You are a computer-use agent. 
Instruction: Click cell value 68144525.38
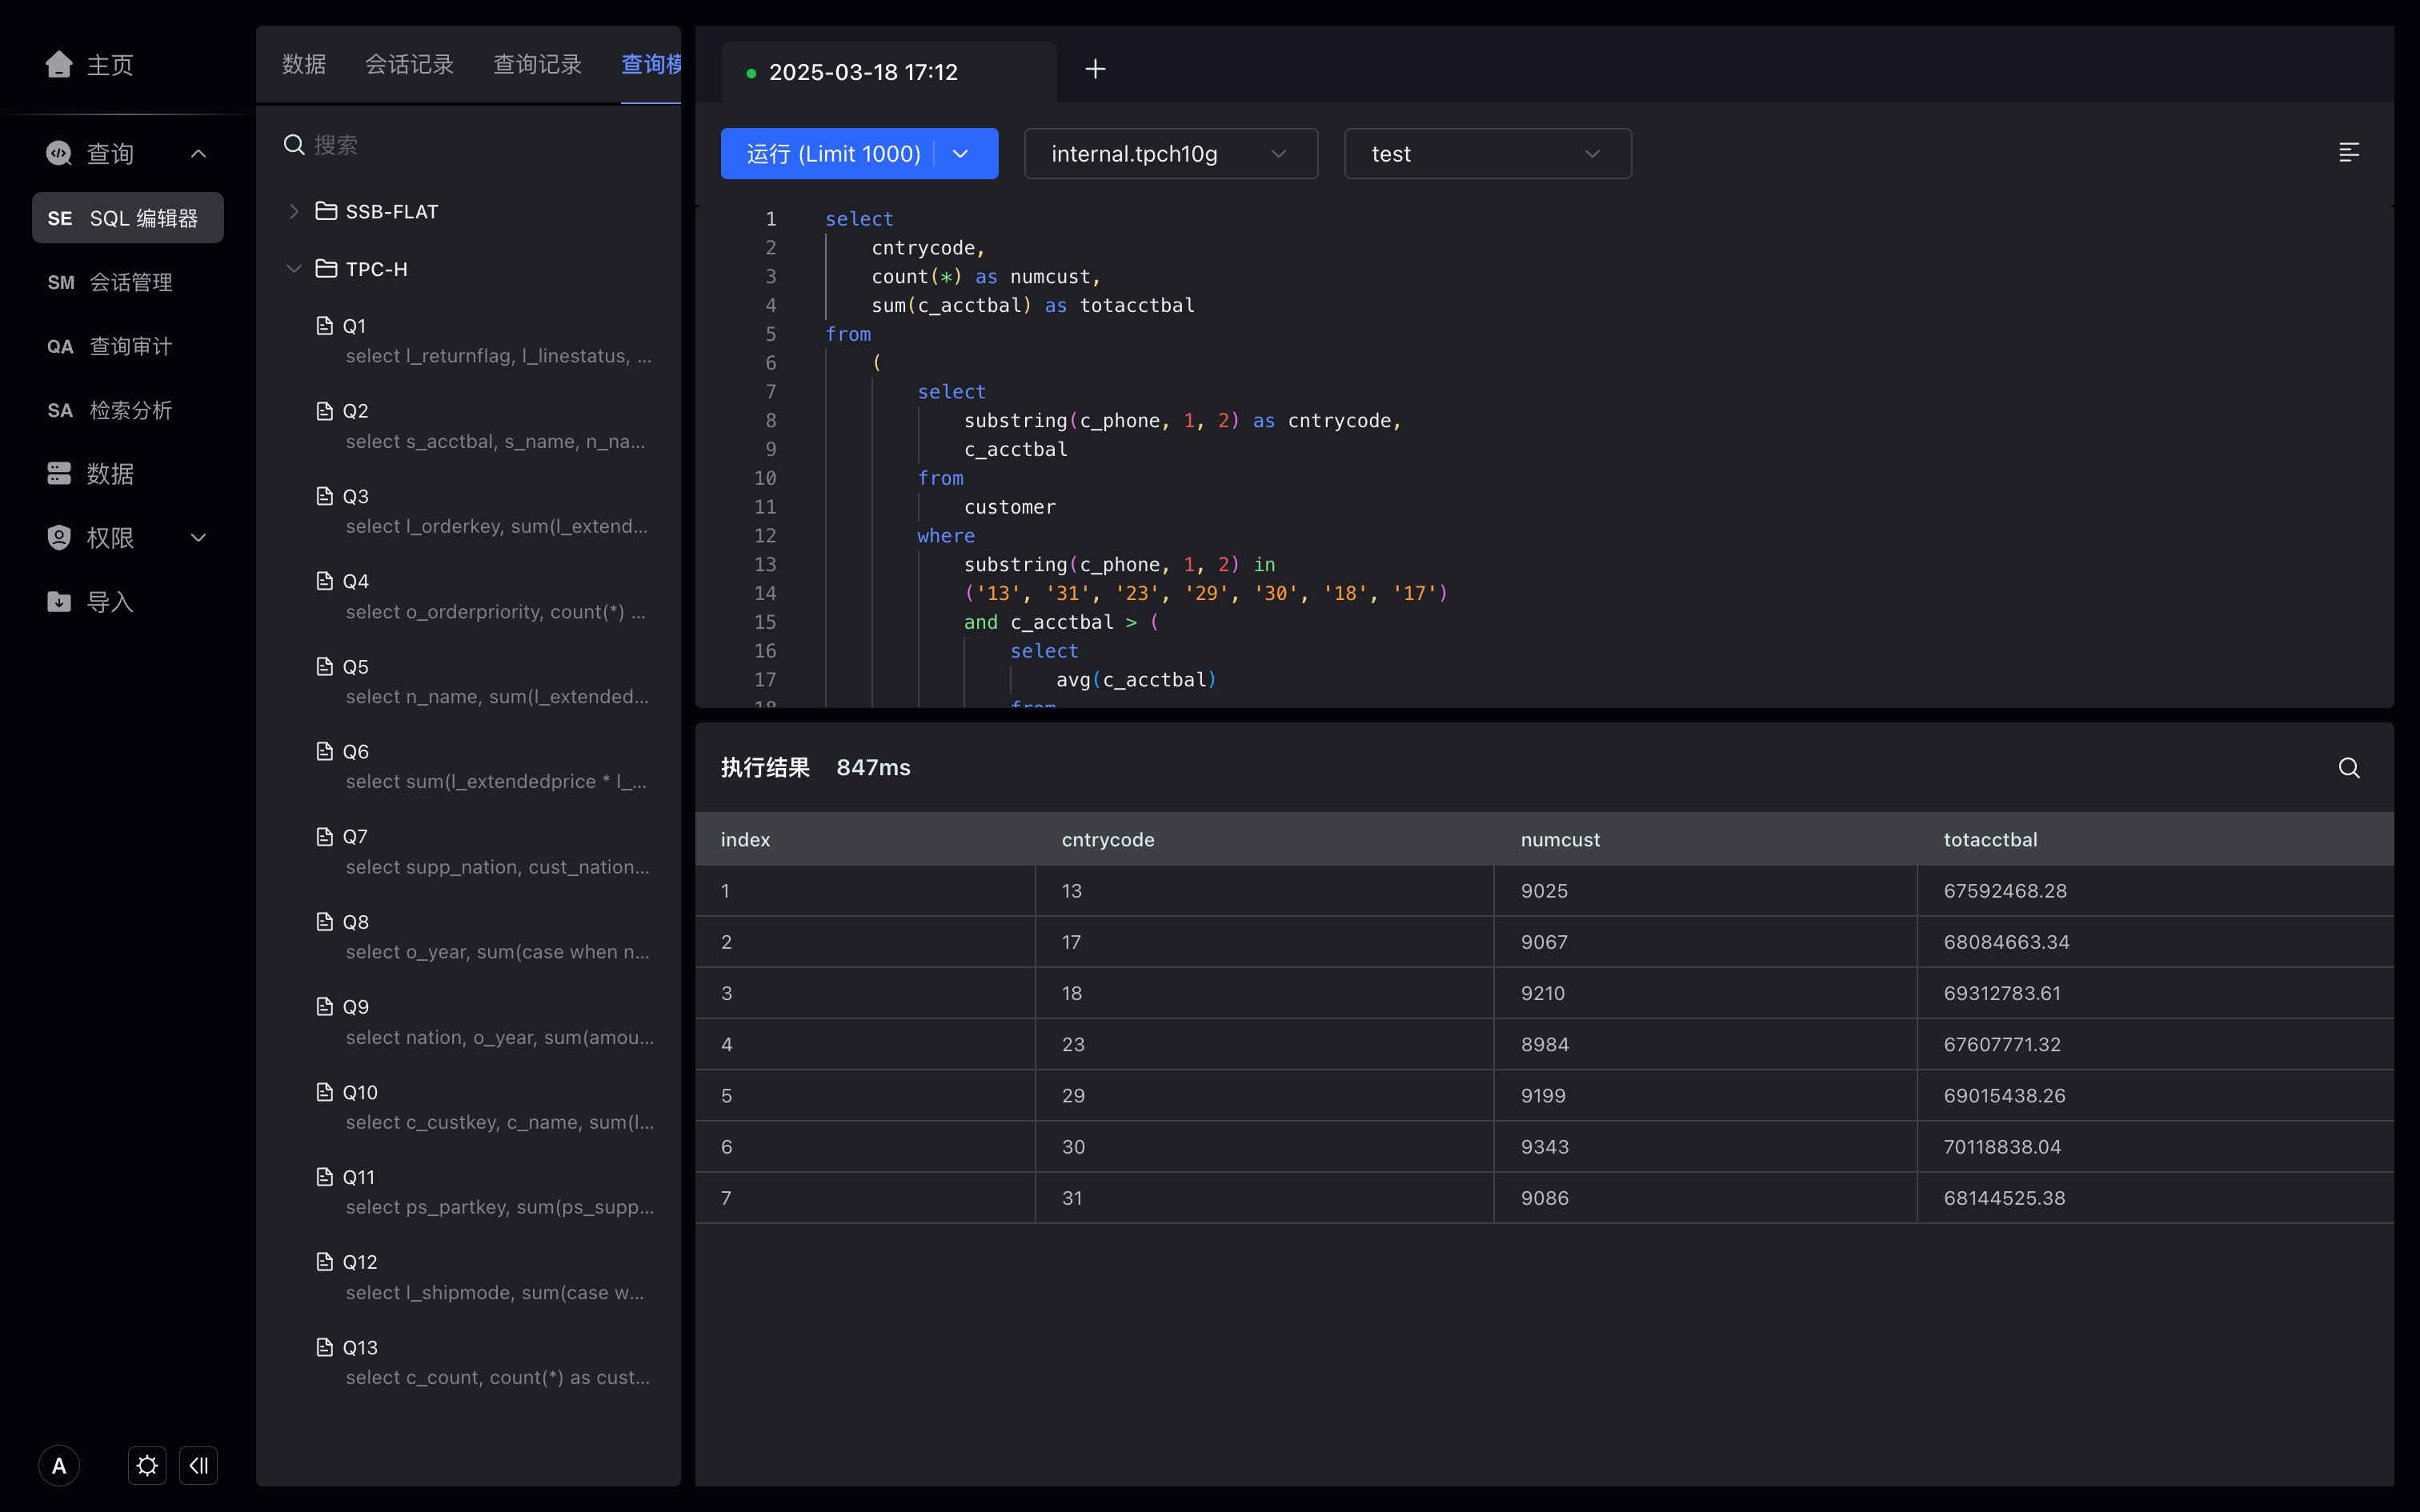click(2004, 1198)
